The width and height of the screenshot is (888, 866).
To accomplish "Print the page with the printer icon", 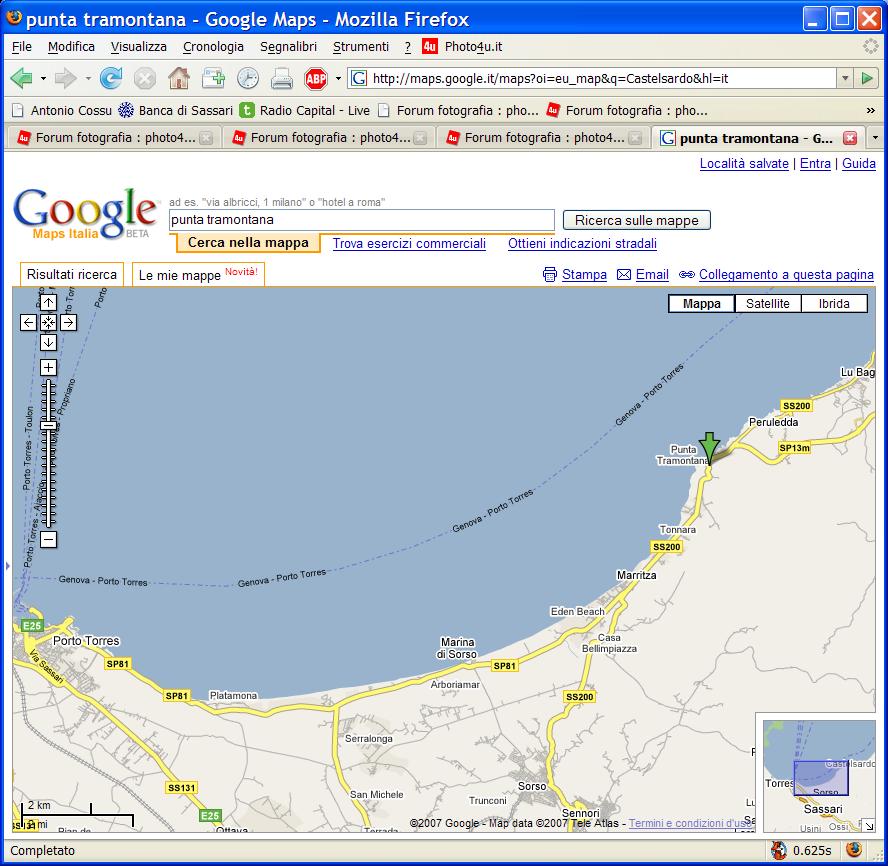I will click(281, 78).
